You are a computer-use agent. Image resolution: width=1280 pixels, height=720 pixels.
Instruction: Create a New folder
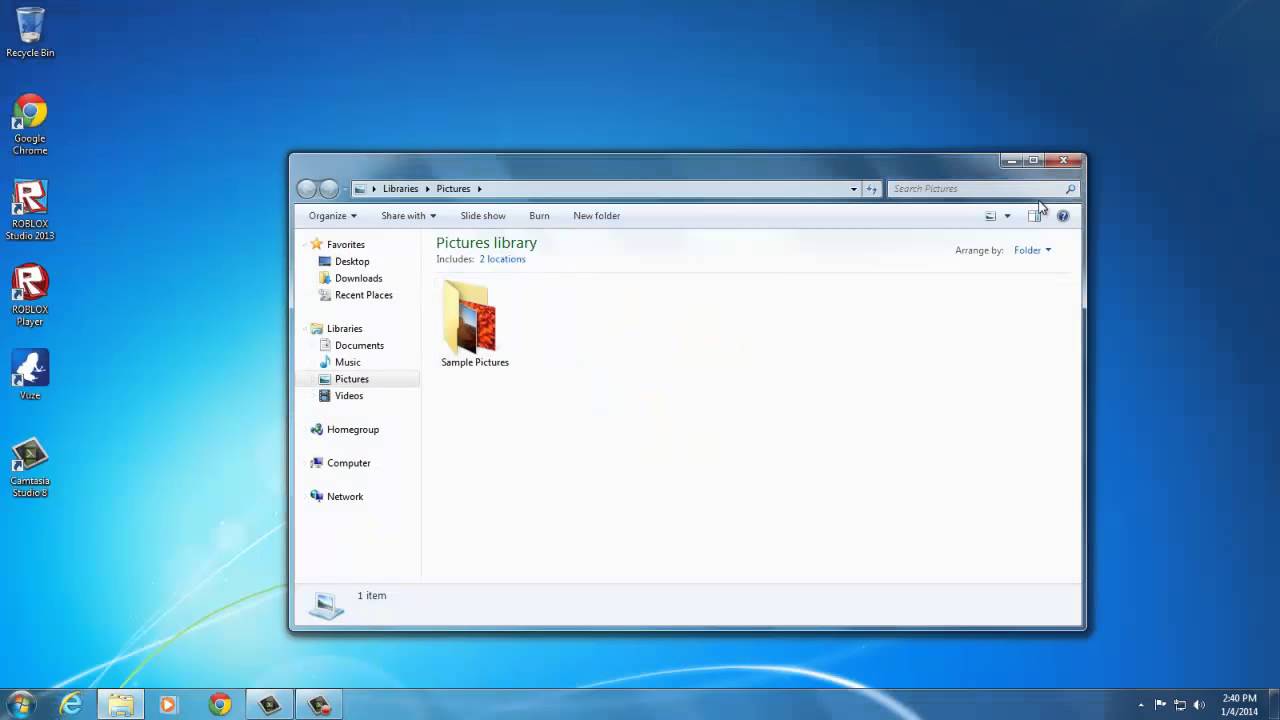(597, 216)
